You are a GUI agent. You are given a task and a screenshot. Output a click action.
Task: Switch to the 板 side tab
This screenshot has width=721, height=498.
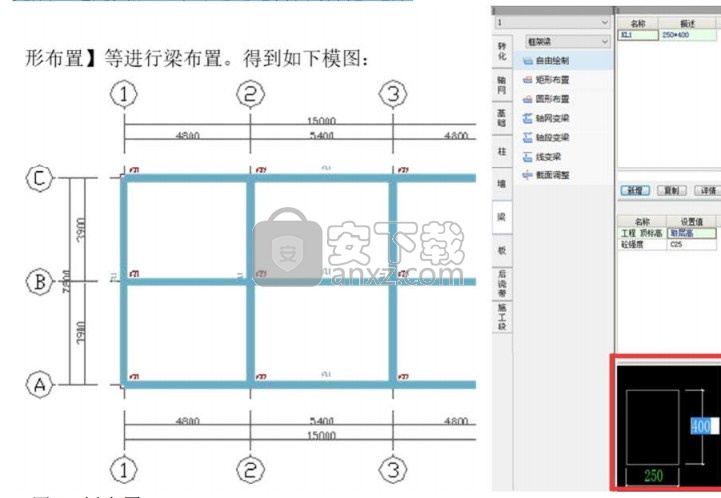(502, 250)
